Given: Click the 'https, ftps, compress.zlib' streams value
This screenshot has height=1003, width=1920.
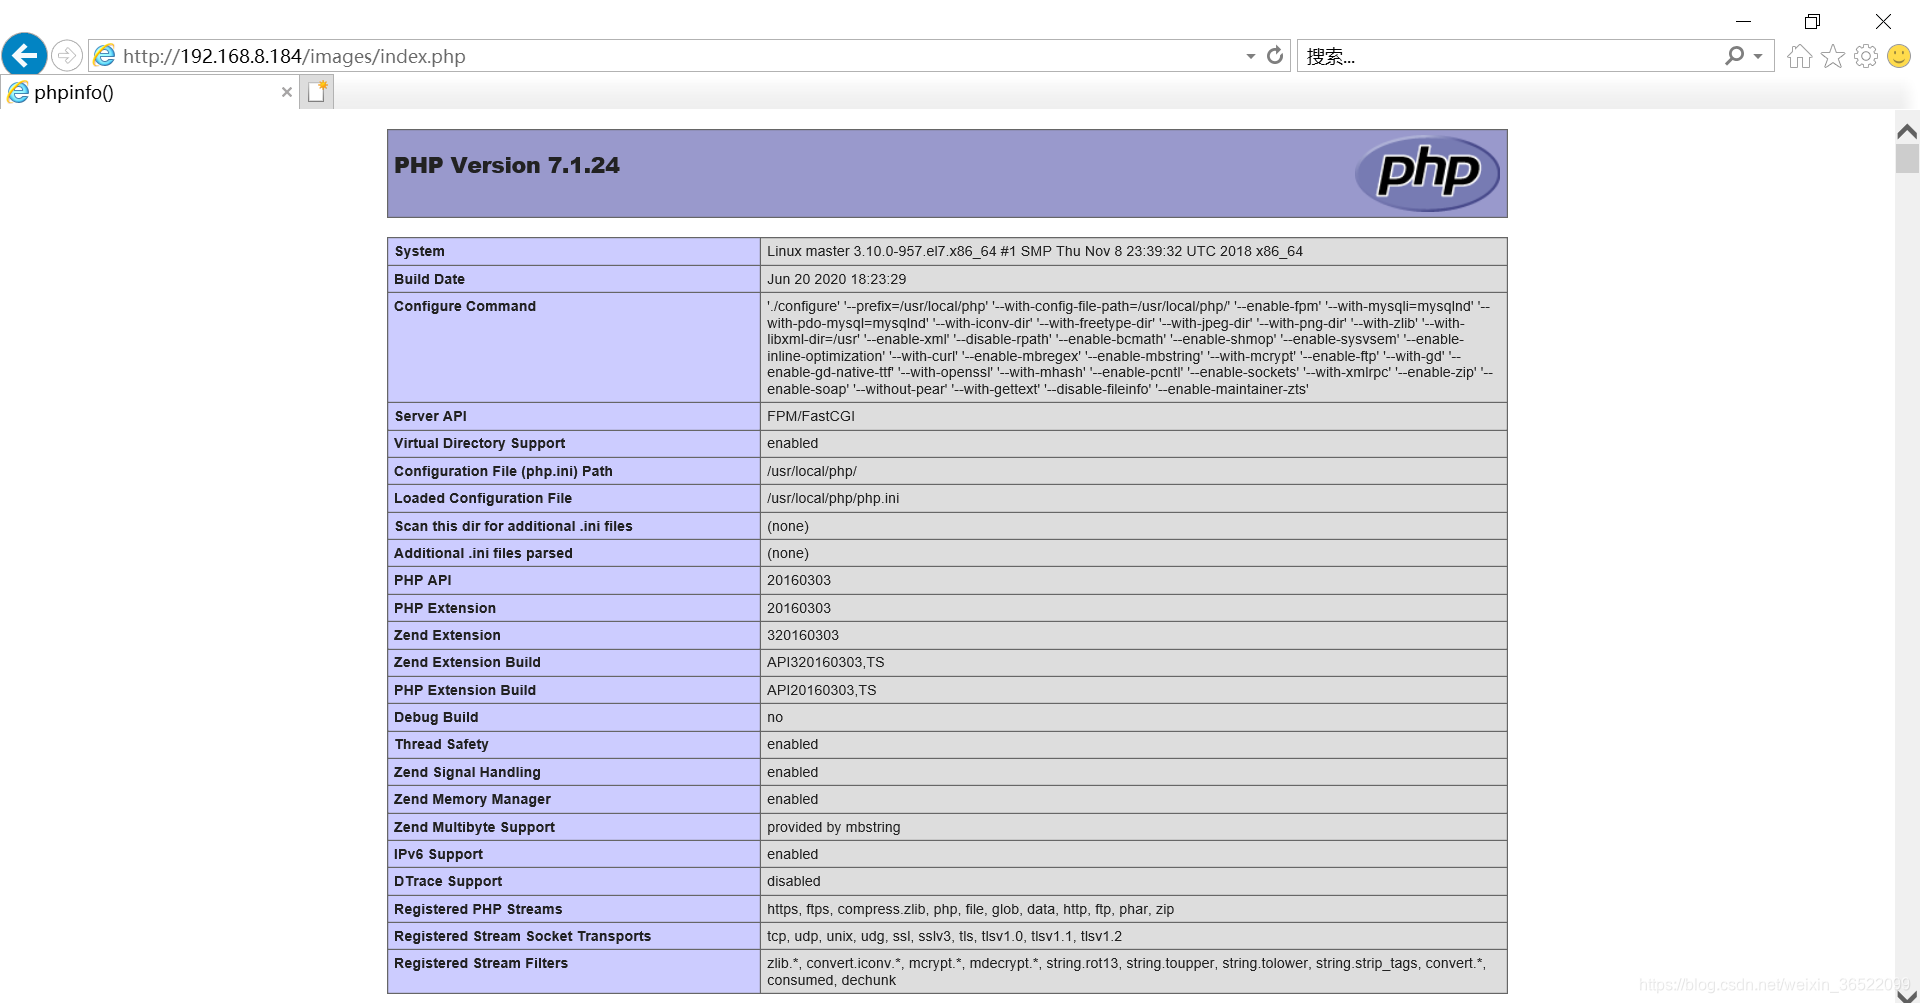Looking at the screenshot, I should pos(970,909).
